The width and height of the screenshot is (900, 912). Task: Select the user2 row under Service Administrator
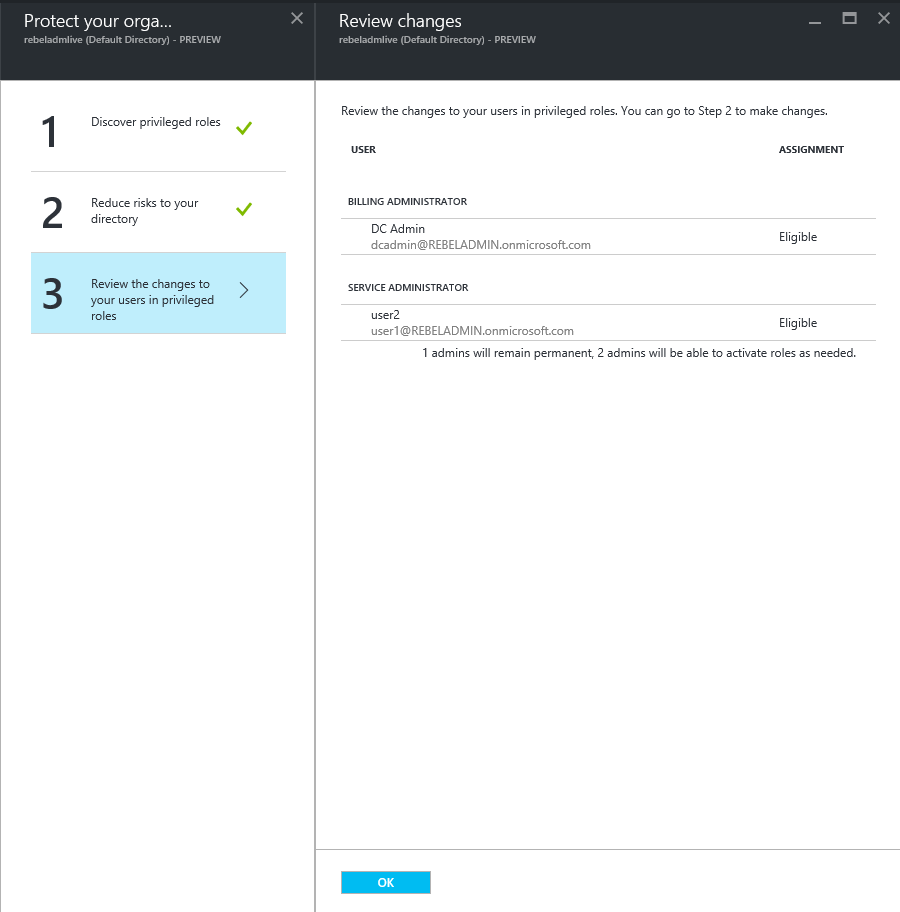[608, 323]
